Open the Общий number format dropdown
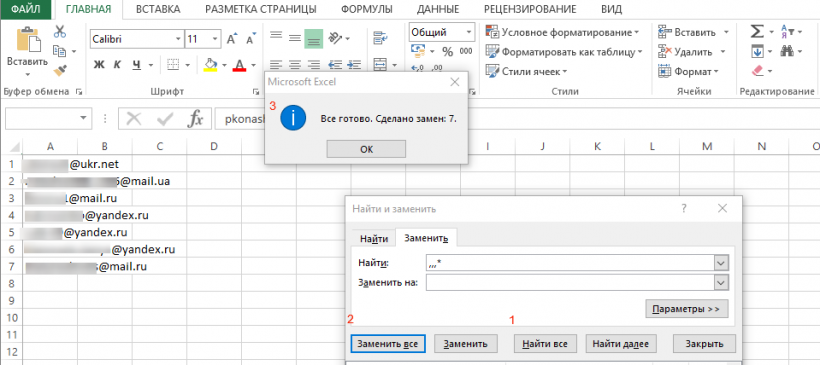Screen dimensions: 820x365 470,32
